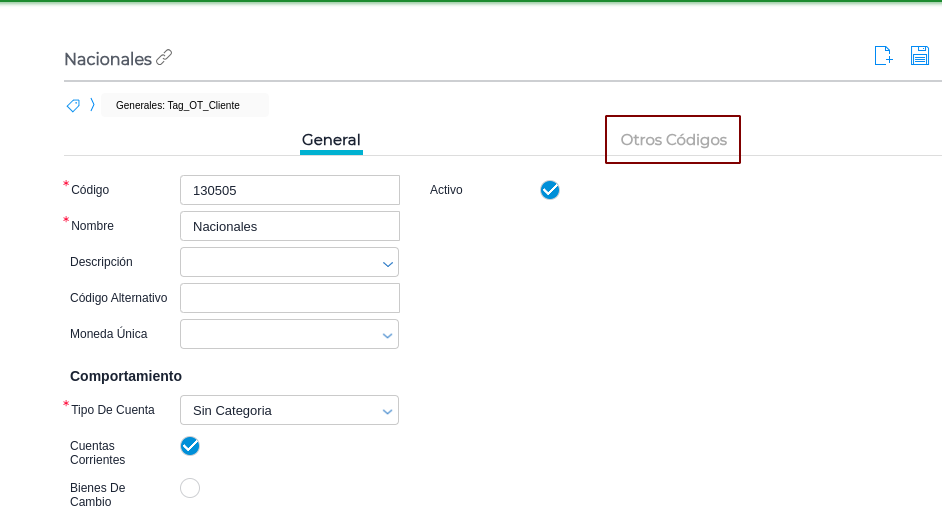
Task: Click the link icon beside Nacionales title
Action: [x=164, y=58]
